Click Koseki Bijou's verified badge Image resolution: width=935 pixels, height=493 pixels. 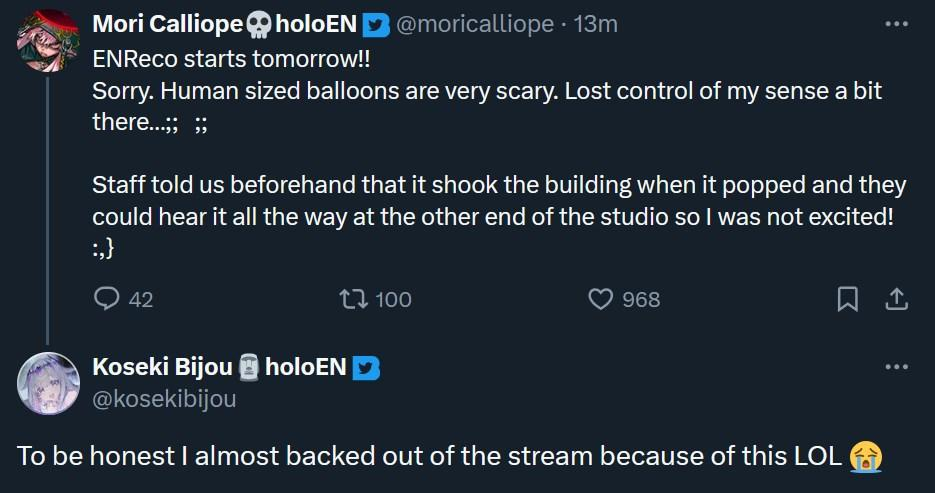(367, 368)
